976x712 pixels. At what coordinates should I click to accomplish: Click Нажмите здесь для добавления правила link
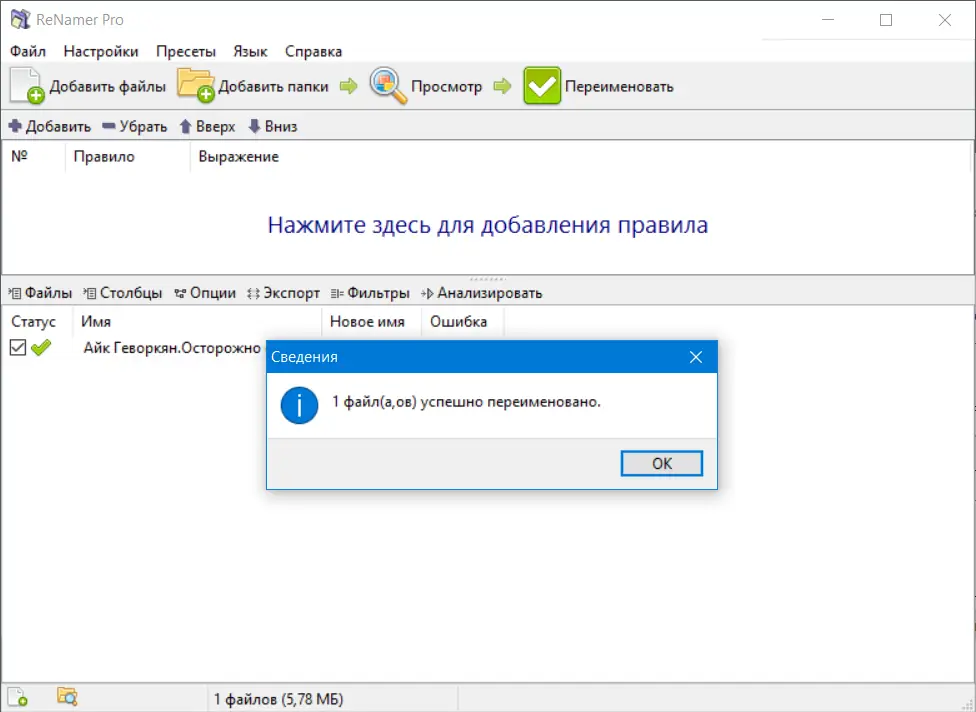click(487, 225)
